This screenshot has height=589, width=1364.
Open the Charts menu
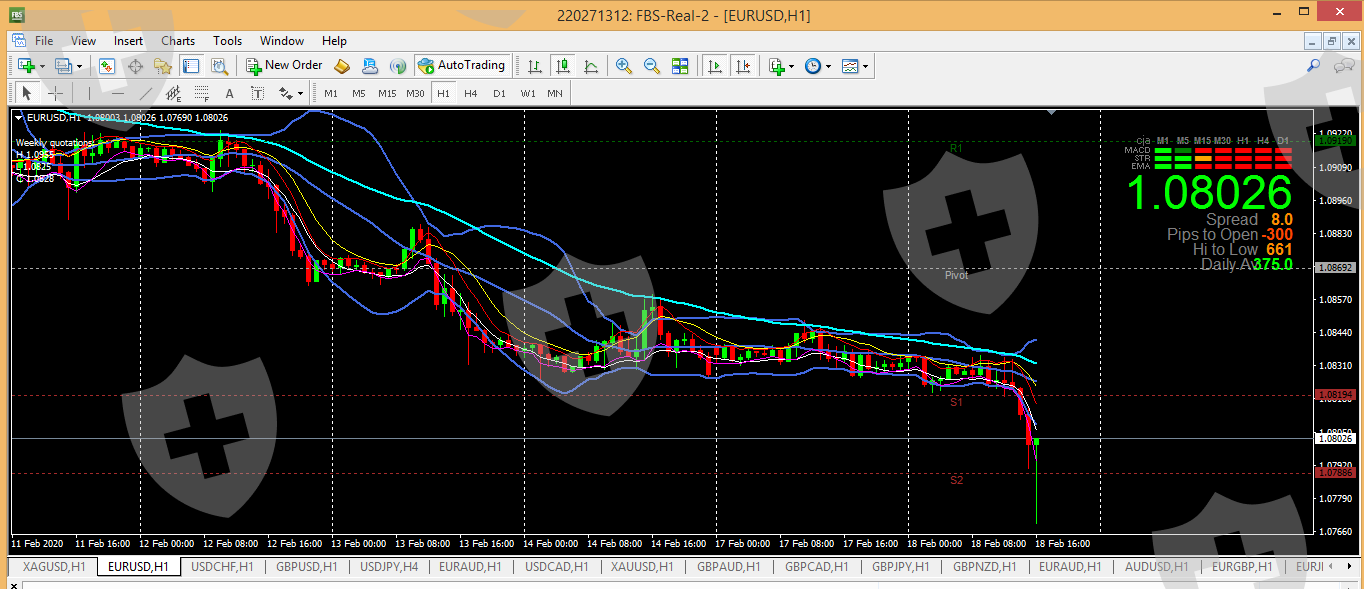178,41
